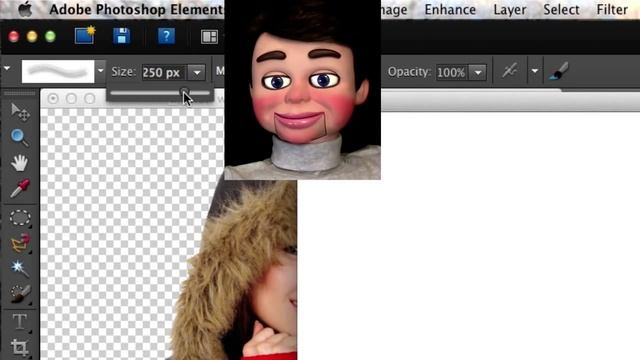Expand the arrow next to airbrush icon

(x=535, y=71)
